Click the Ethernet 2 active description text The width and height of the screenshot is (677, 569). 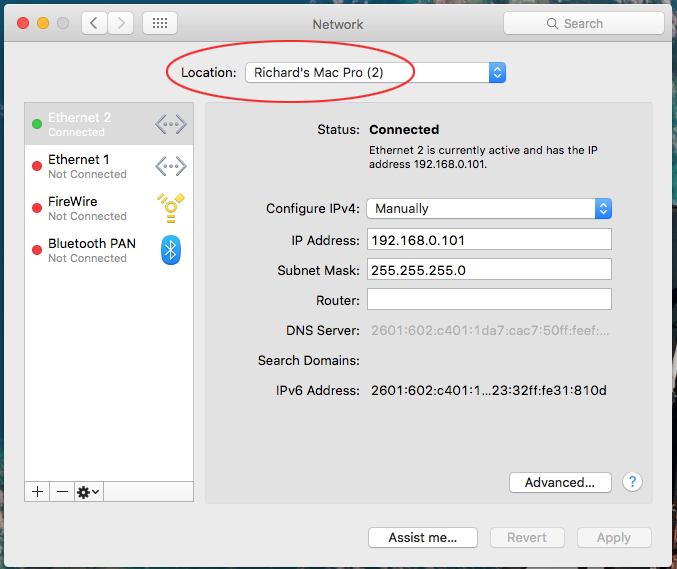483,157
